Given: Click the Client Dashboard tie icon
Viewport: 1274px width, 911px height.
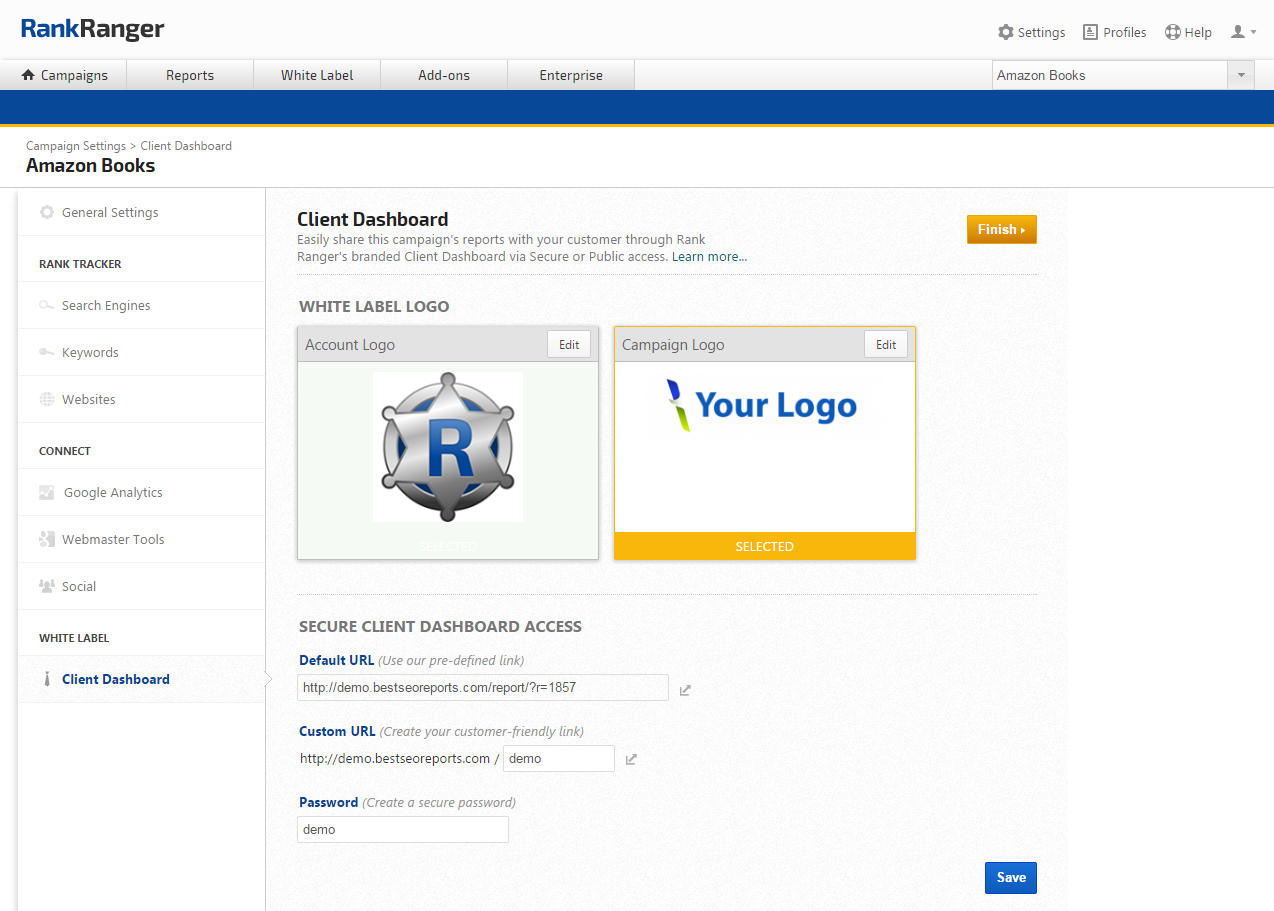Looking at the screenshot, I should pos(47,679).
